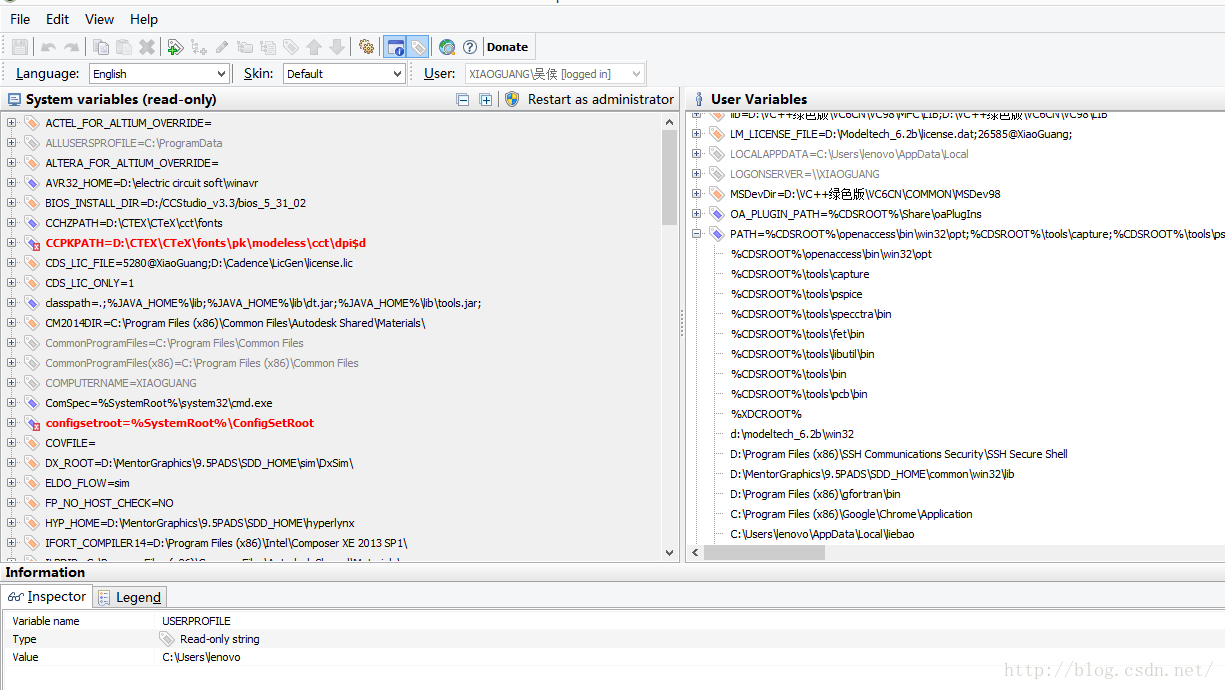Click the Add value icon in toolbar
The height and width of the screenshot is (690, 1225).
pos(198,47)
